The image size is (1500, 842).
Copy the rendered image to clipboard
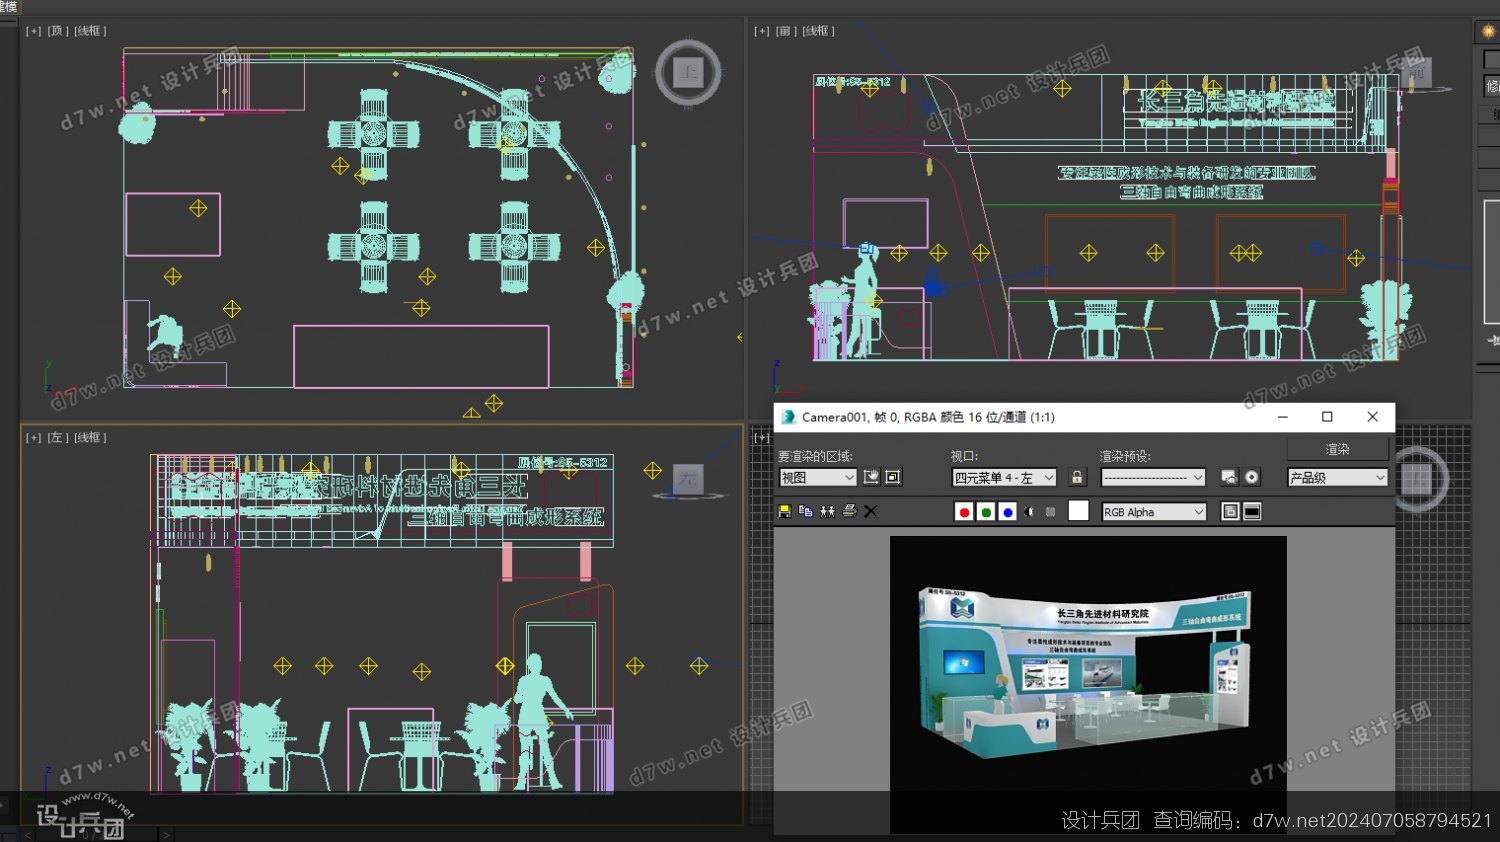(806, 511)
